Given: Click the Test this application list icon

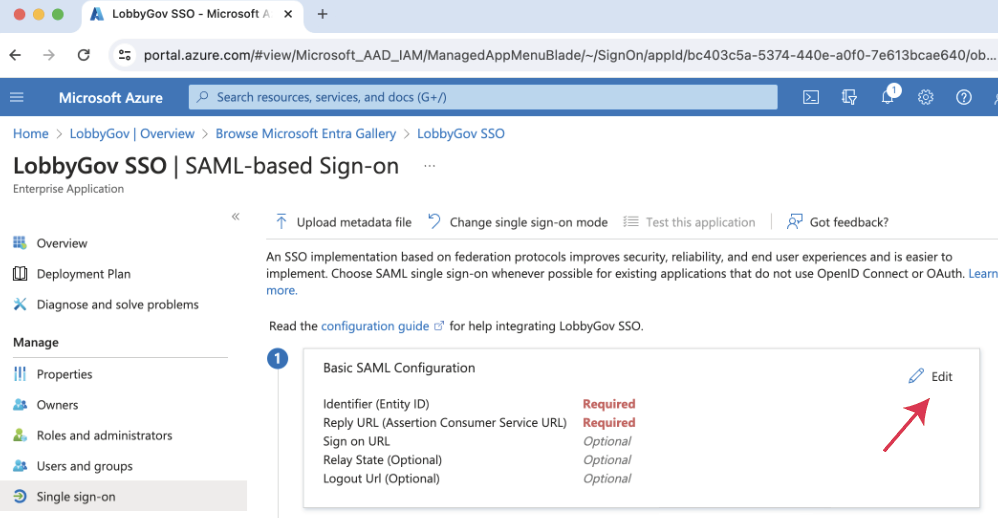Looking at the screenshot, I should click(x=631, y=221).
